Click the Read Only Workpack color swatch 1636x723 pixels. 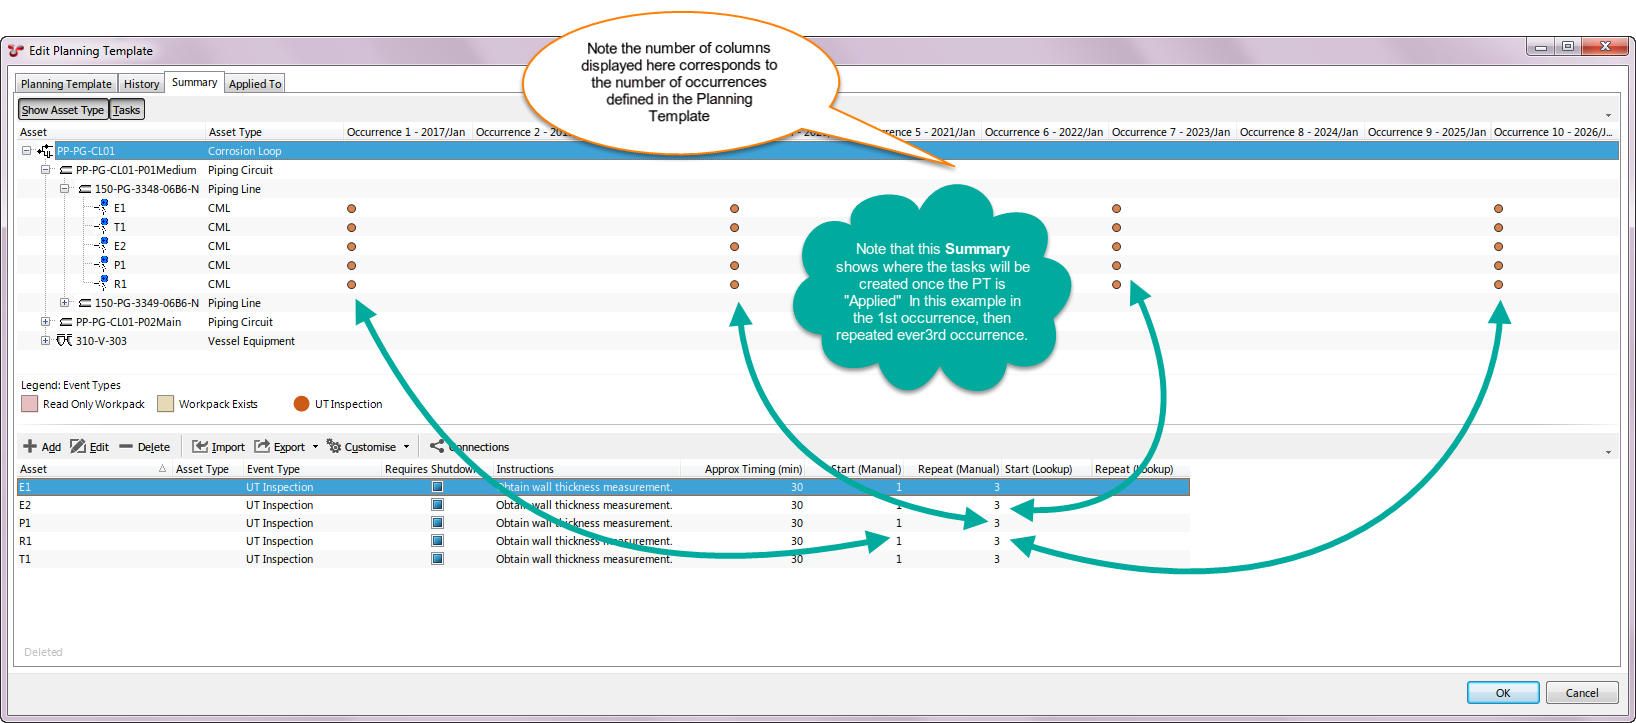coord(30,404)
